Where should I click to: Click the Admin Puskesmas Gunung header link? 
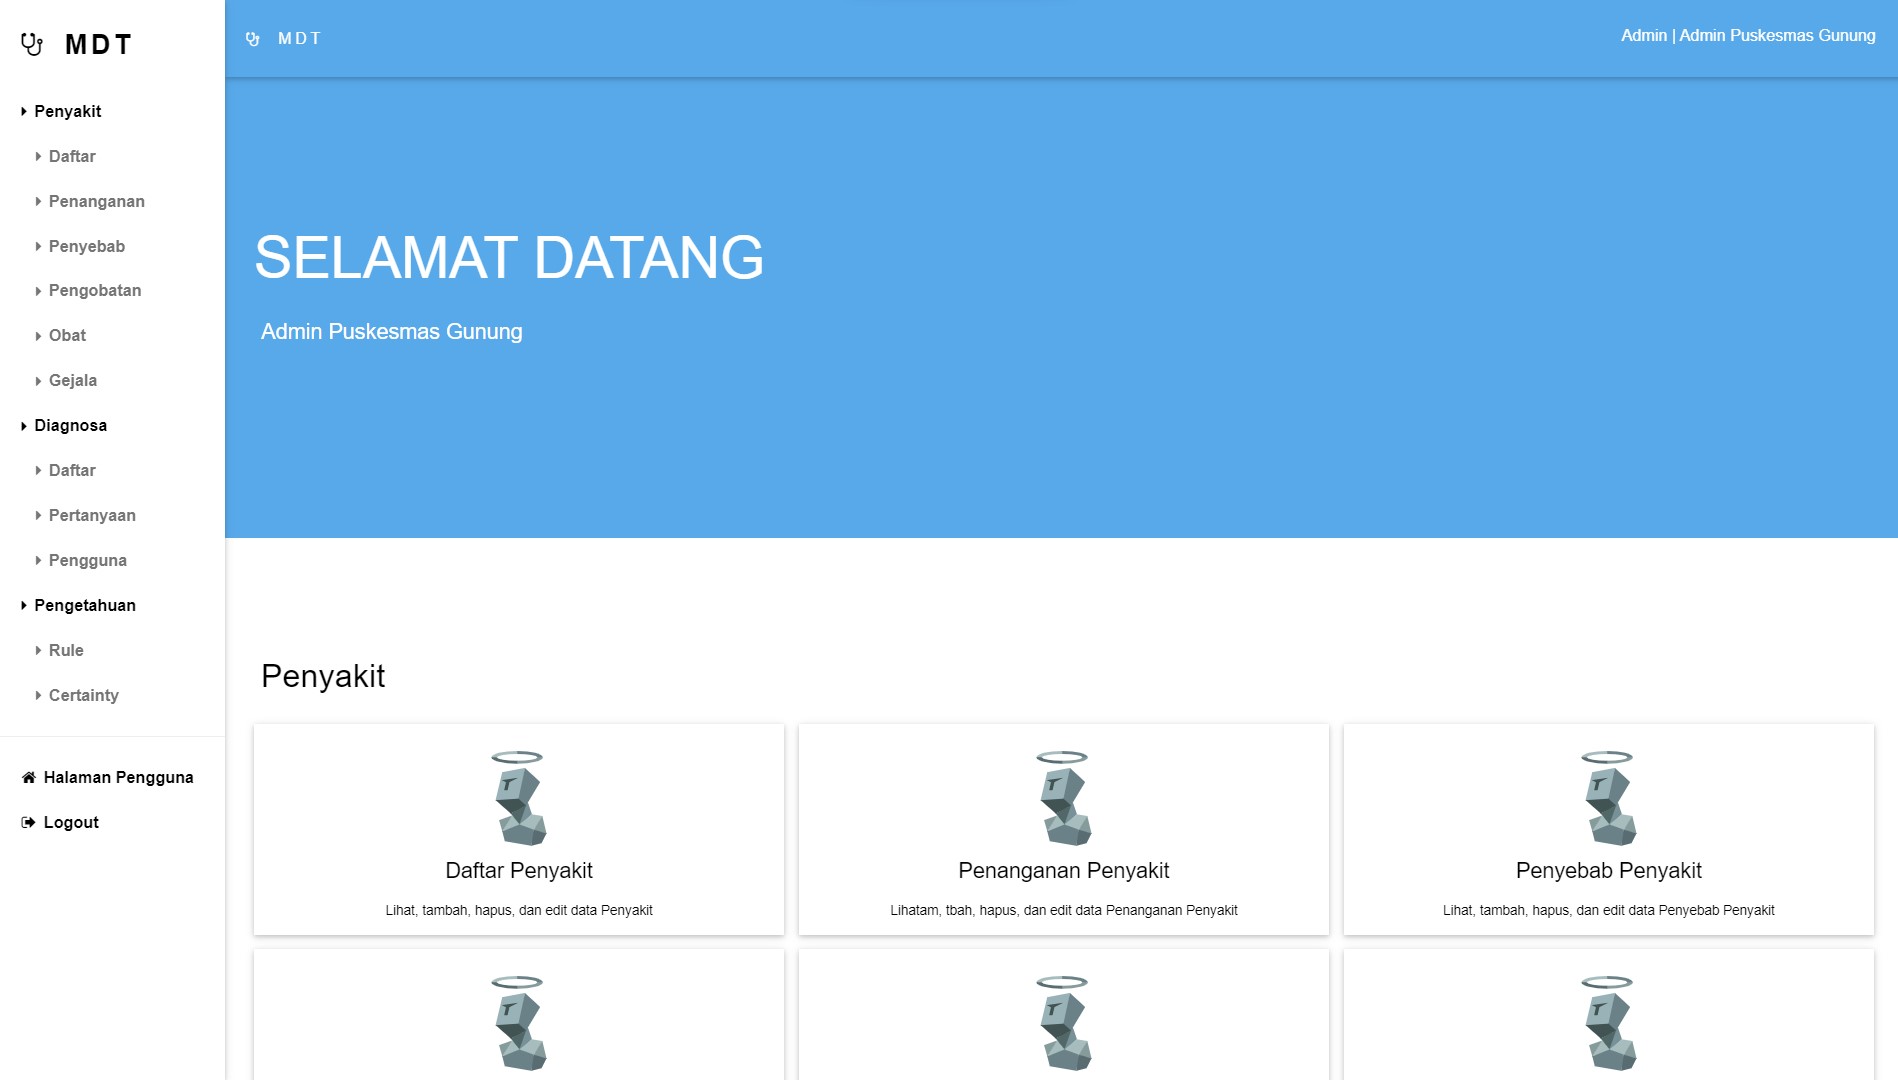click(1747, 36)
